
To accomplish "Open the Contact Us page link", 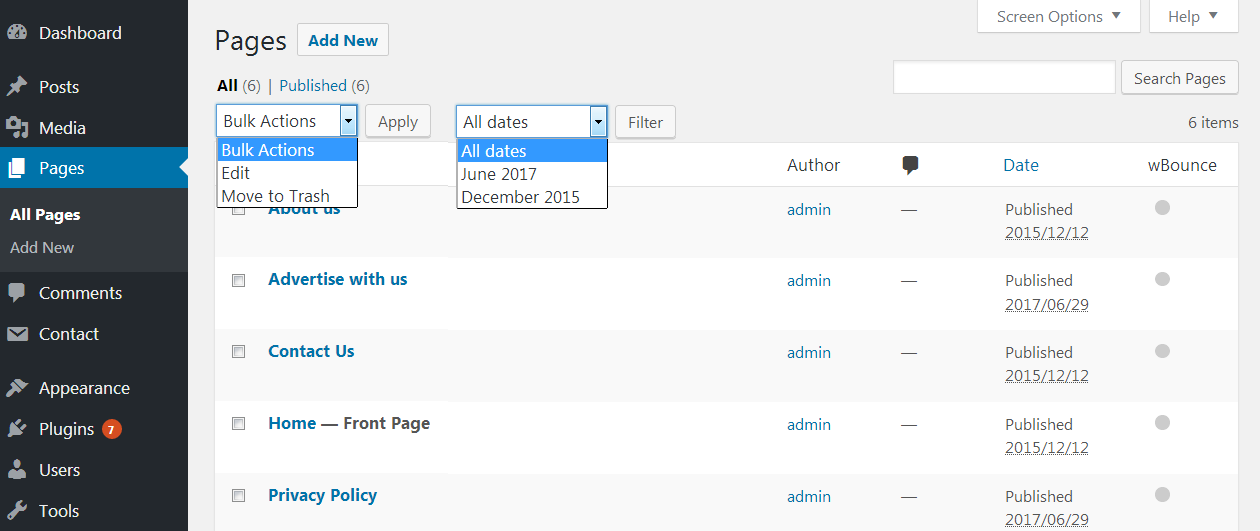I will (x=311, y=351).
